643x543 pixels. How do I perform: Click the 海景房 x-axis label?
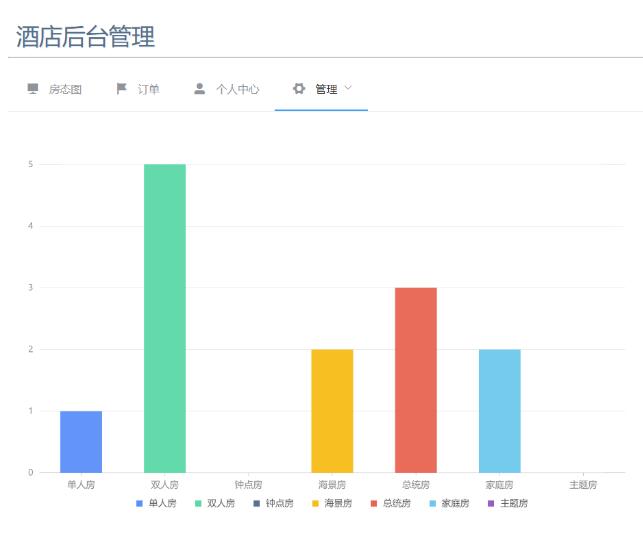point(332,485)
